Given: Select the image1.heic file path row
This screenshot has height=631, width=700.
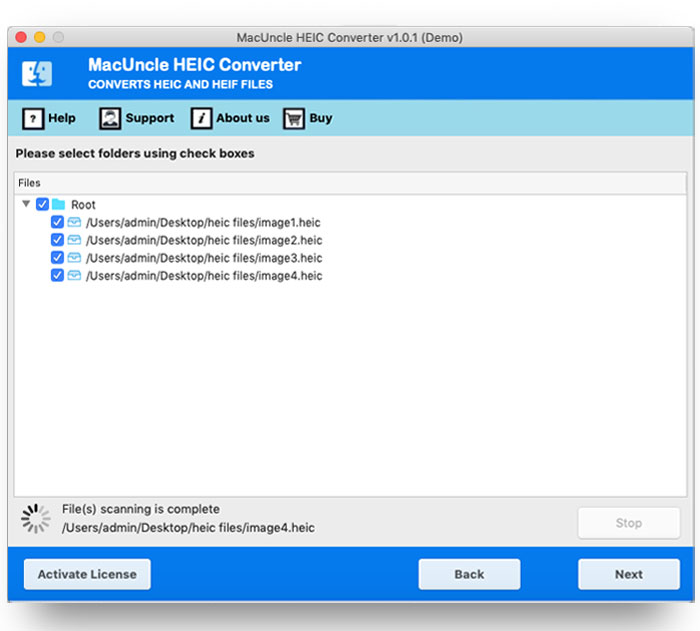Looking at the screenshot, I should (203, 222).
